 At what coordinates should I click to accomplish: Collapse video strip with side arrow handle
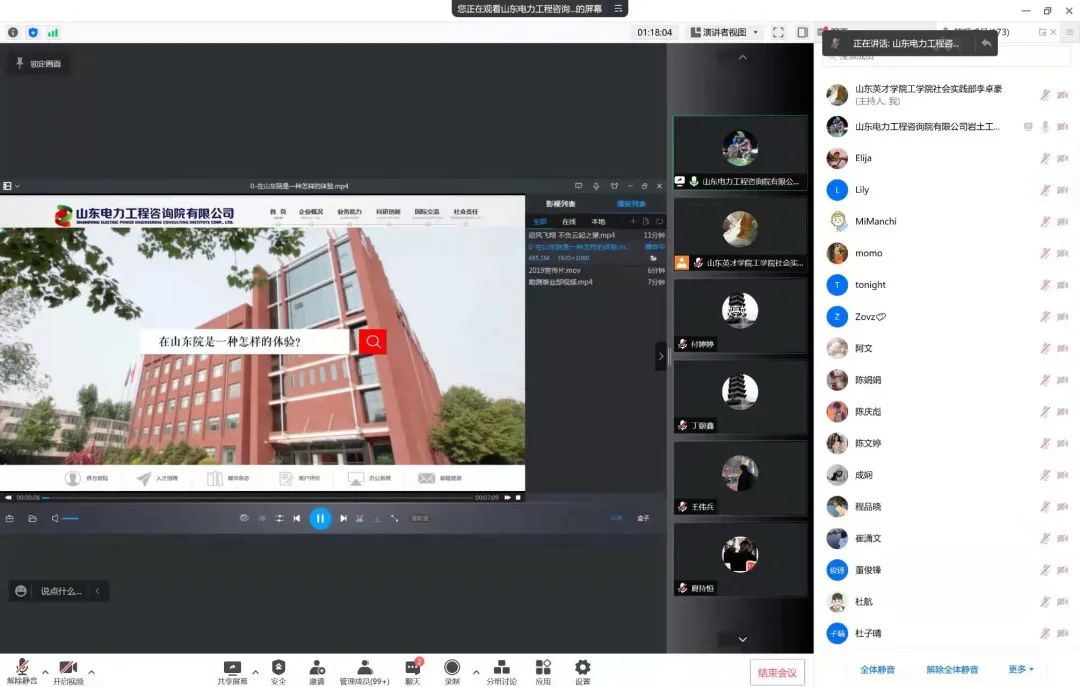(x=661, y=356)
